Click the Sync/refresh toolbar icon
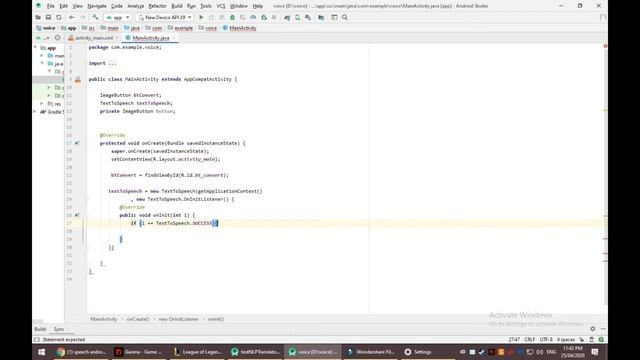This screenshot has height=360, width=640. pyautogui.click(x=59, y=17)
